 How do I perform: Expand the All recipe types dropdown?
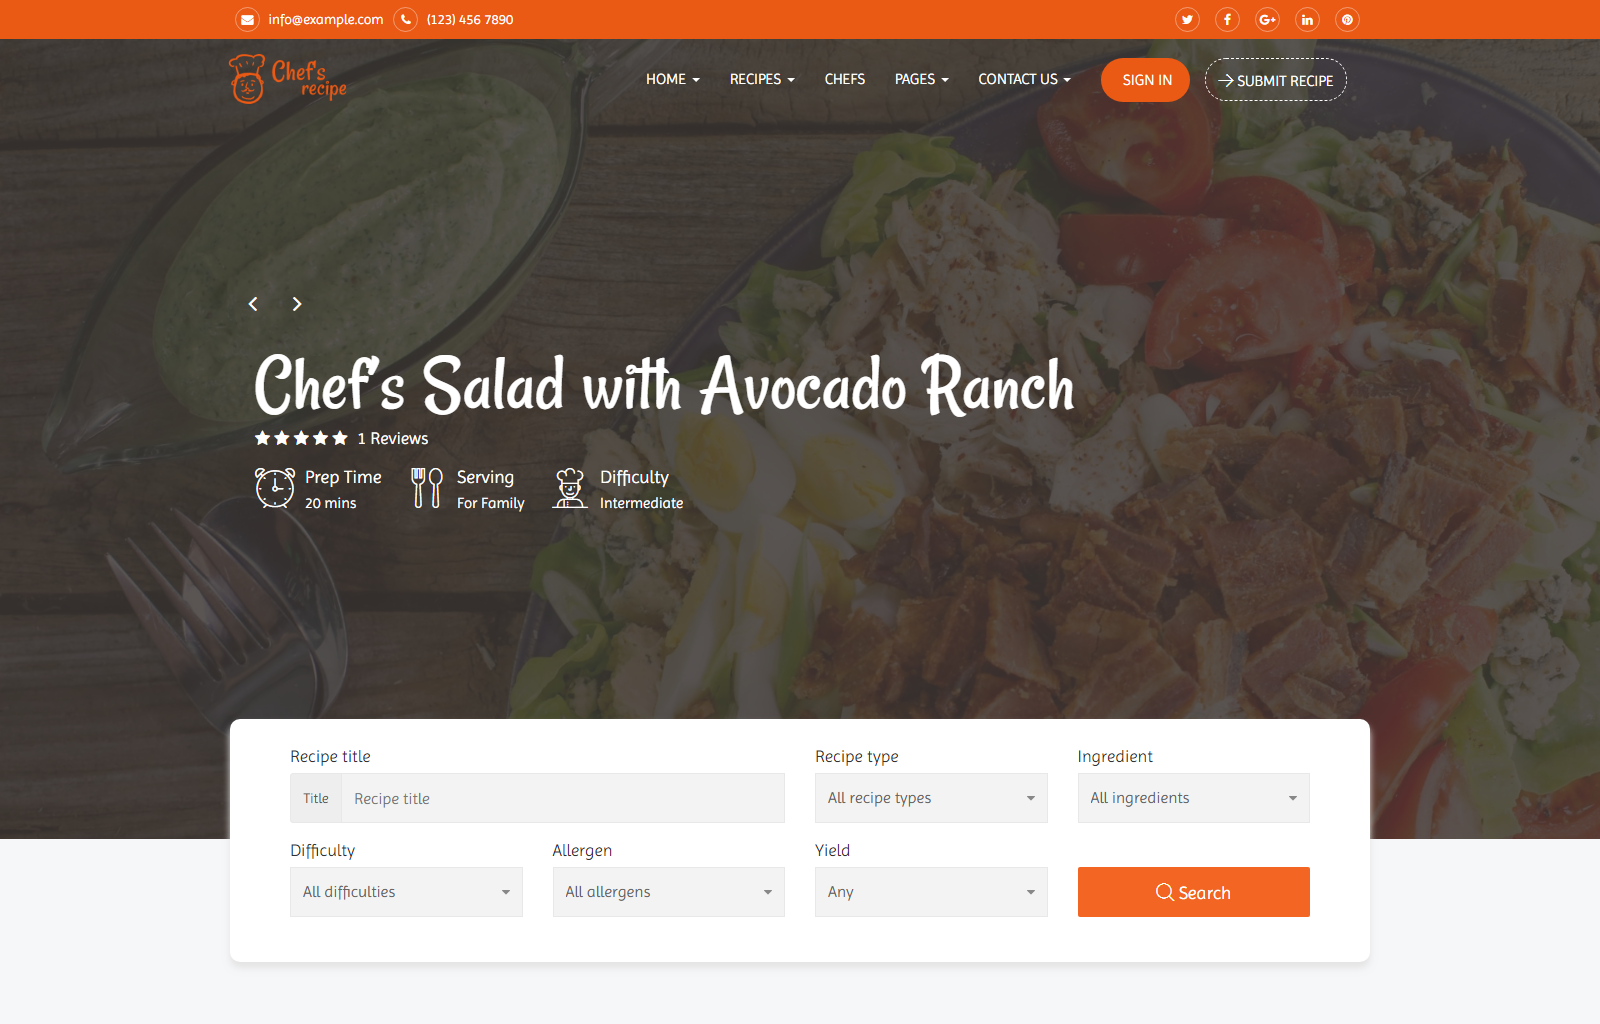[x=931, y=798]
